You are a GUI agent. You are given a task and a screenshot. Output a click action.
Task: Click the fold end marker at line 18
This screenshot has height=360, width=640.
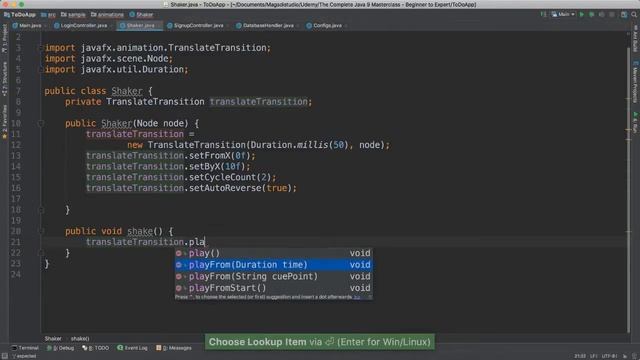[40, 210]
